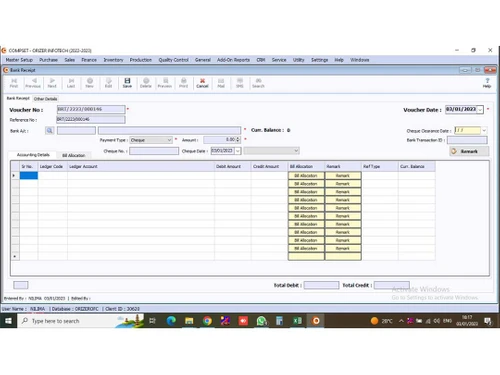Open Calculator from the taskbar

pos(279,321)
